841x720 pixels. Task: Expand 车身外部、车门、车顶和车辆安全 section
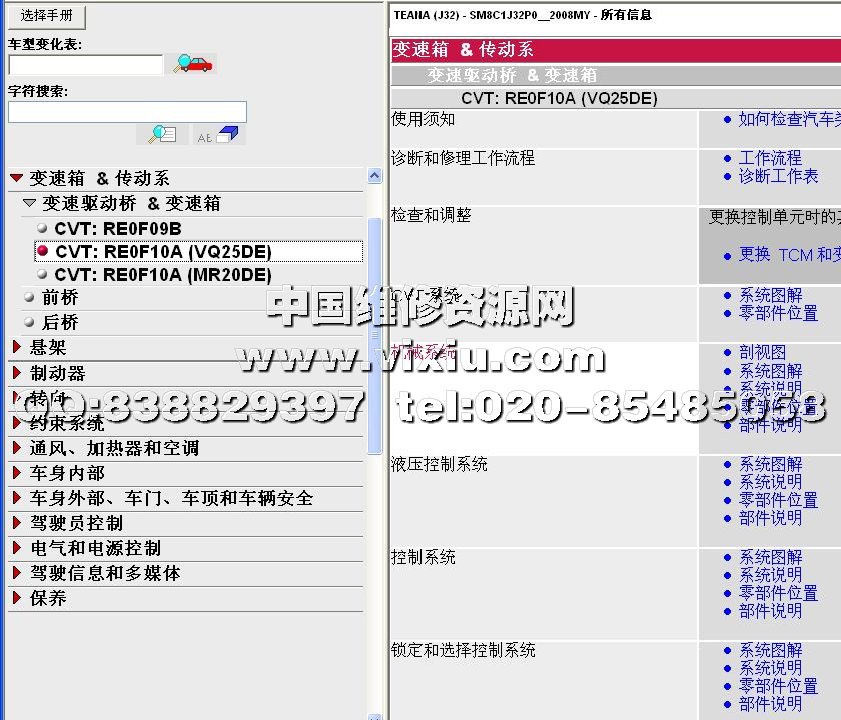(17, 498)
